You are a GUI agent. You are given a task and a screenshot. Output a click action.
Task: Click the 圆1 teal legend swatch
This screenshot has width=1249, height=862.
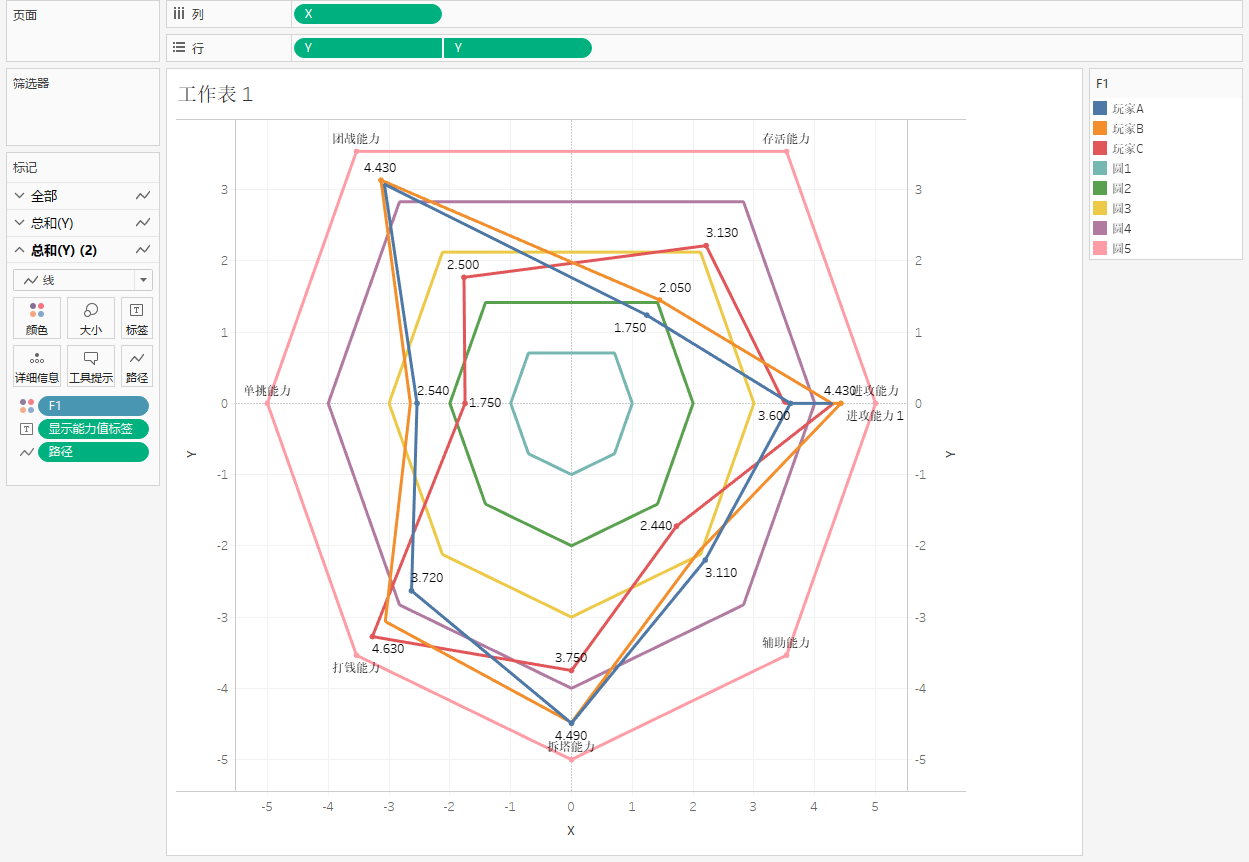pyautogui.click(x=1100, y=168)
